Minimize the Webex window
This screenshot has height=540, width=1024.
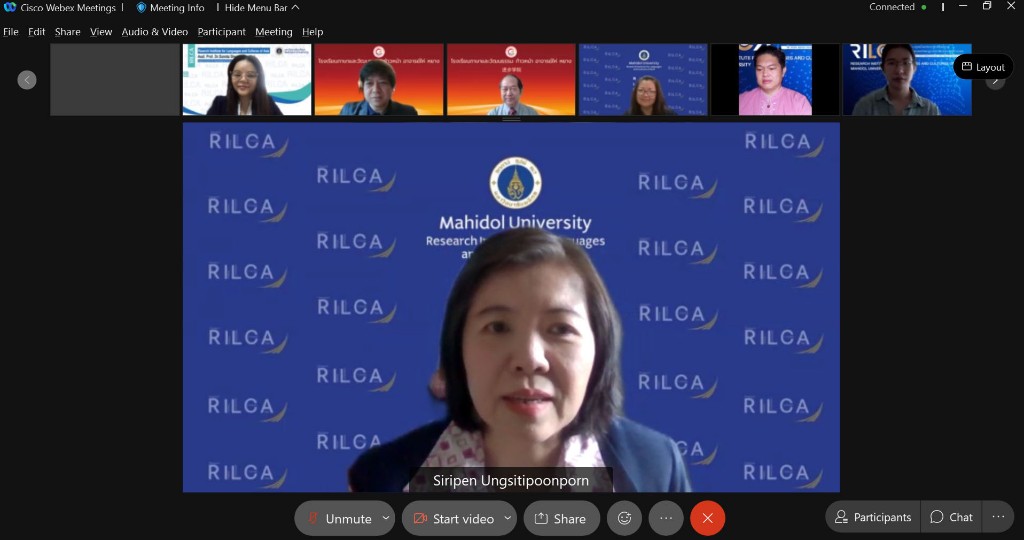963,7
